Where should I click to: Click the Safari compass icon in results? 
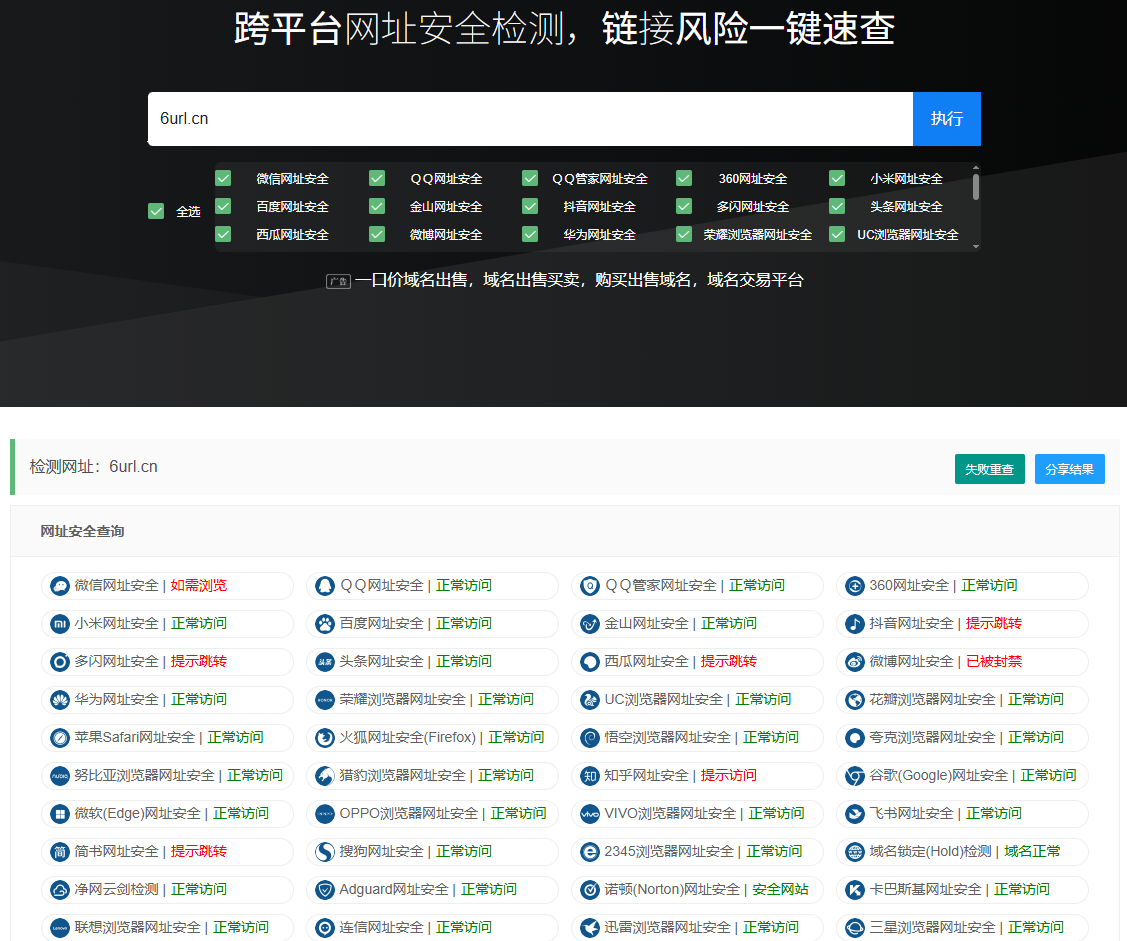coord(60,738)
